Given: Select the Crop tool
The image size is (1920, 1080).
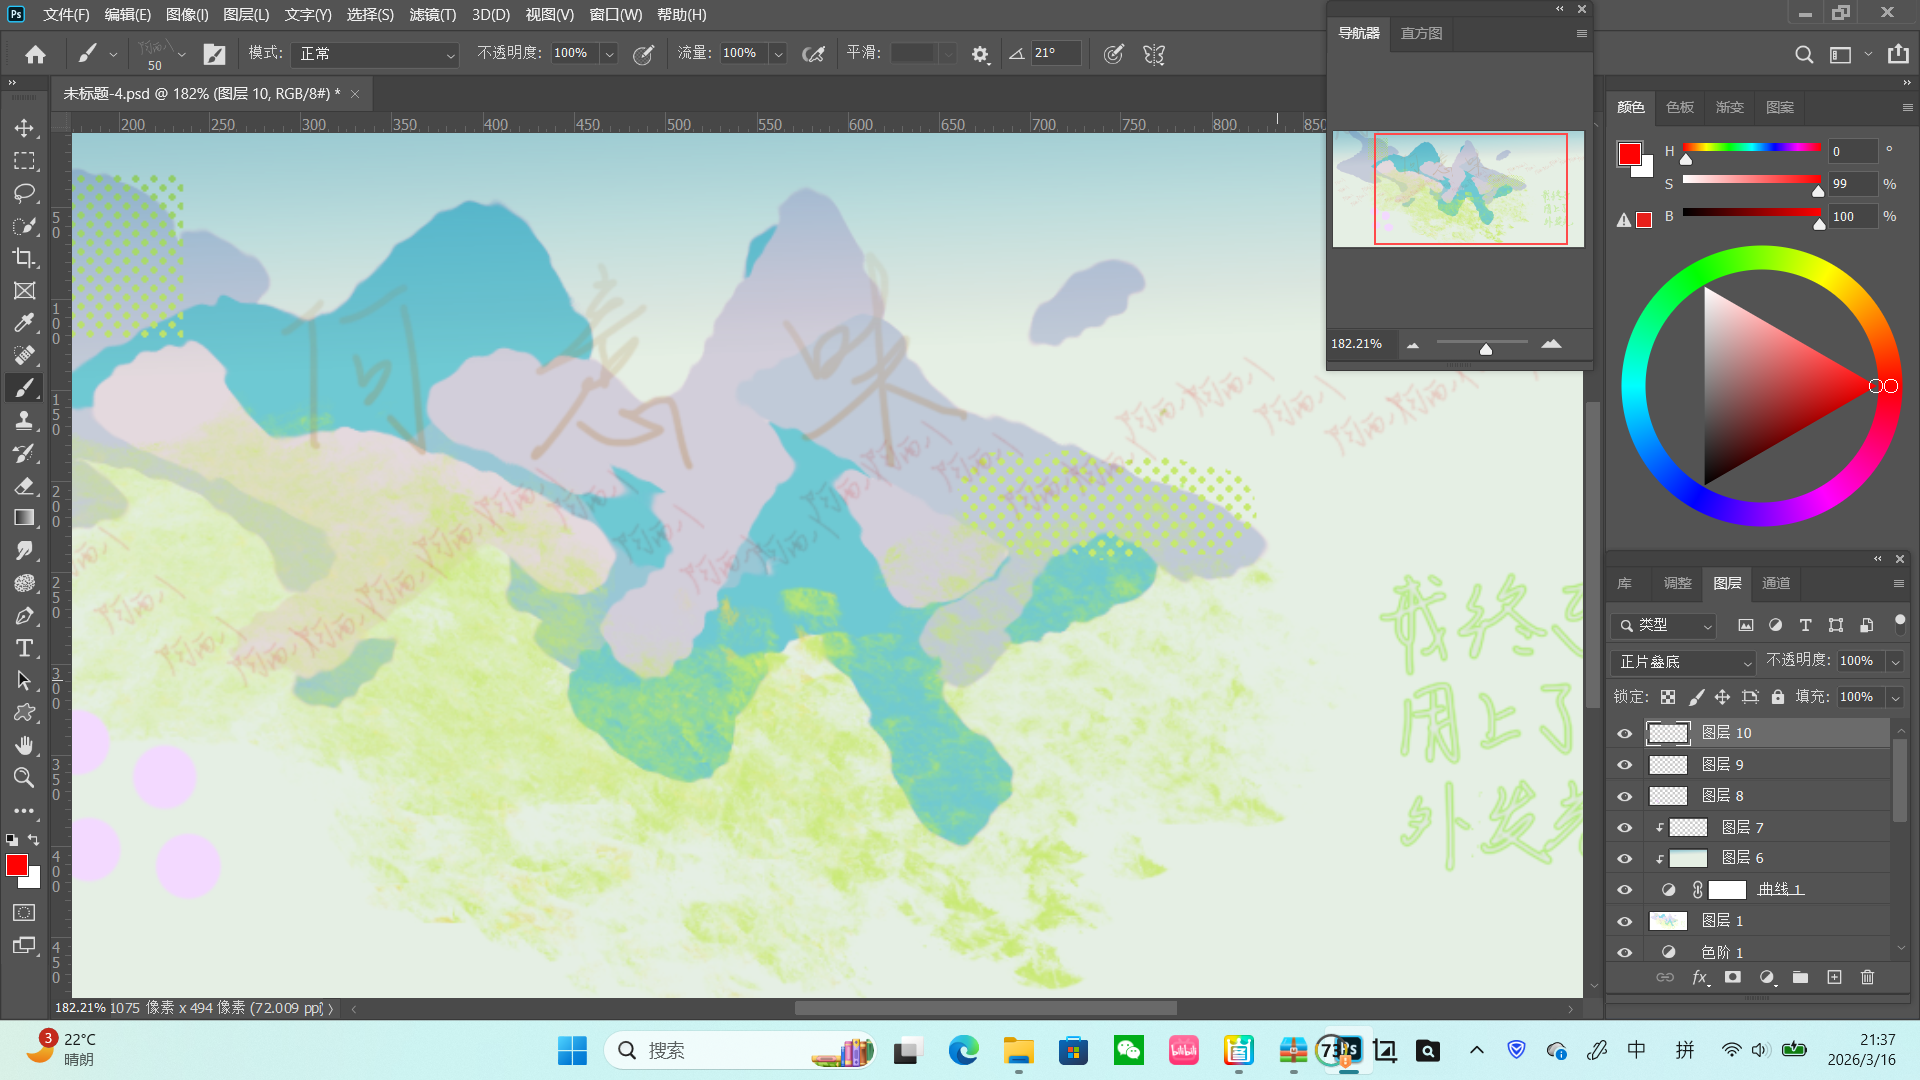Looking at the screenshot, I should pyautogui.click(x=24, y=258).
